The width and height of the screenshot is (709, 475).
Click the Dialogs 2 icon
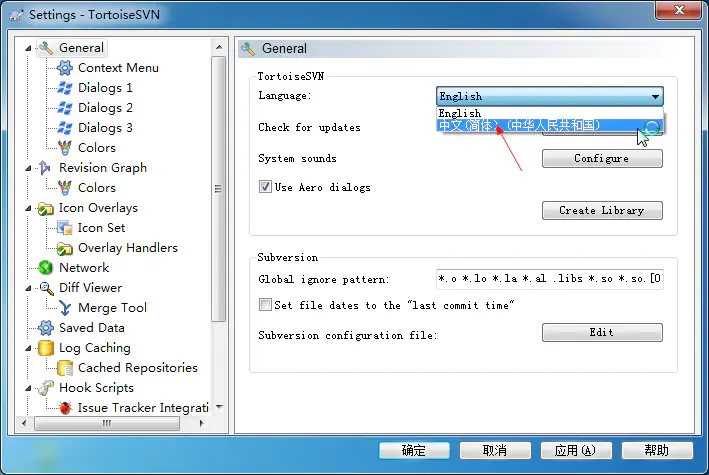(65, 108)
